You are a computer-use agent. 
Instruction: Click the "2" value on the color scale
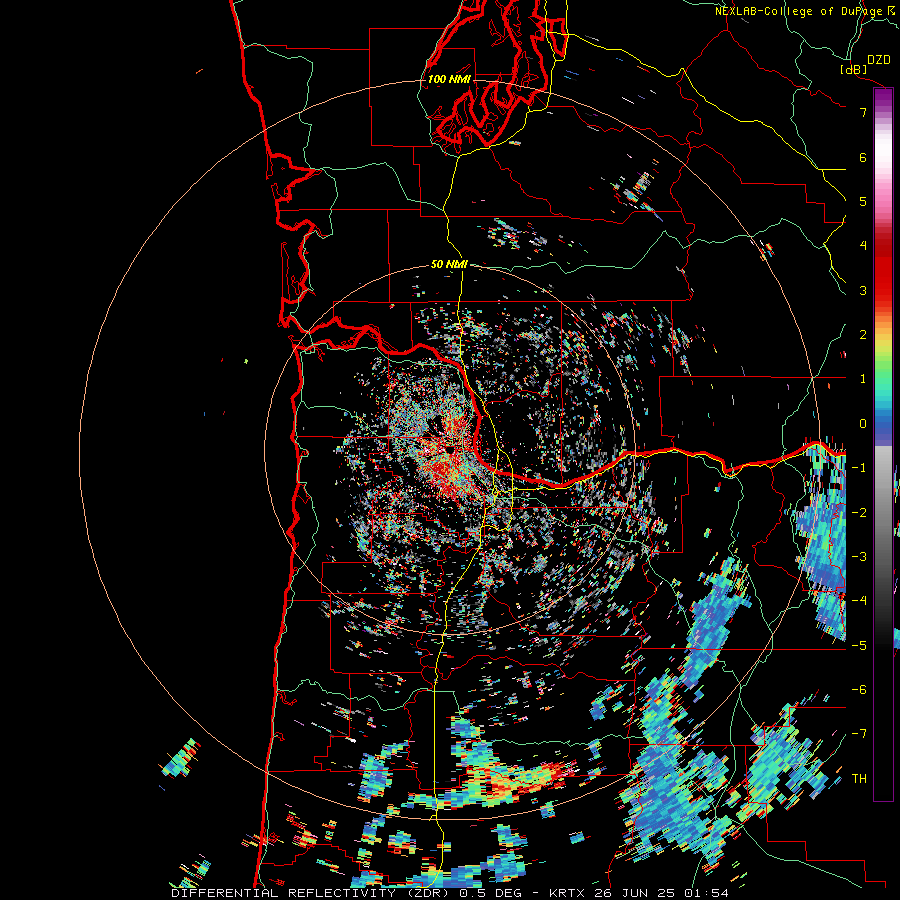click(863, 334)
